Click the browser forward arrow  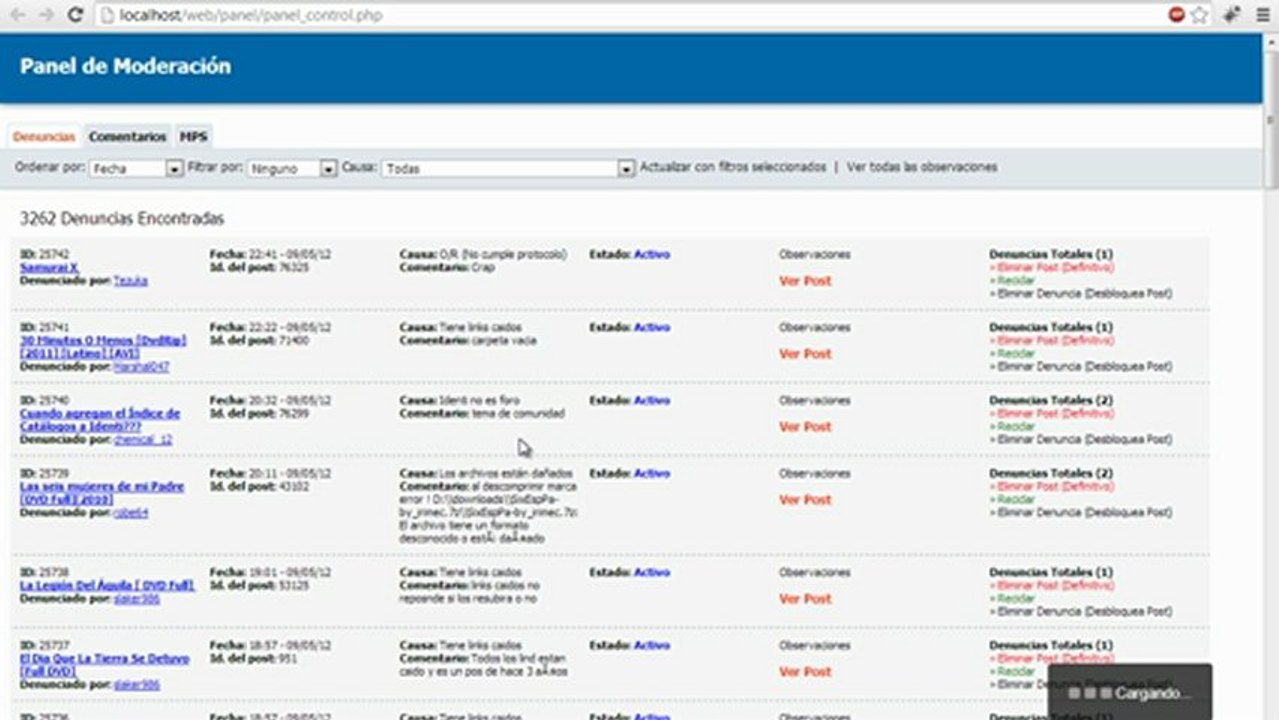[x=46, y=15]
